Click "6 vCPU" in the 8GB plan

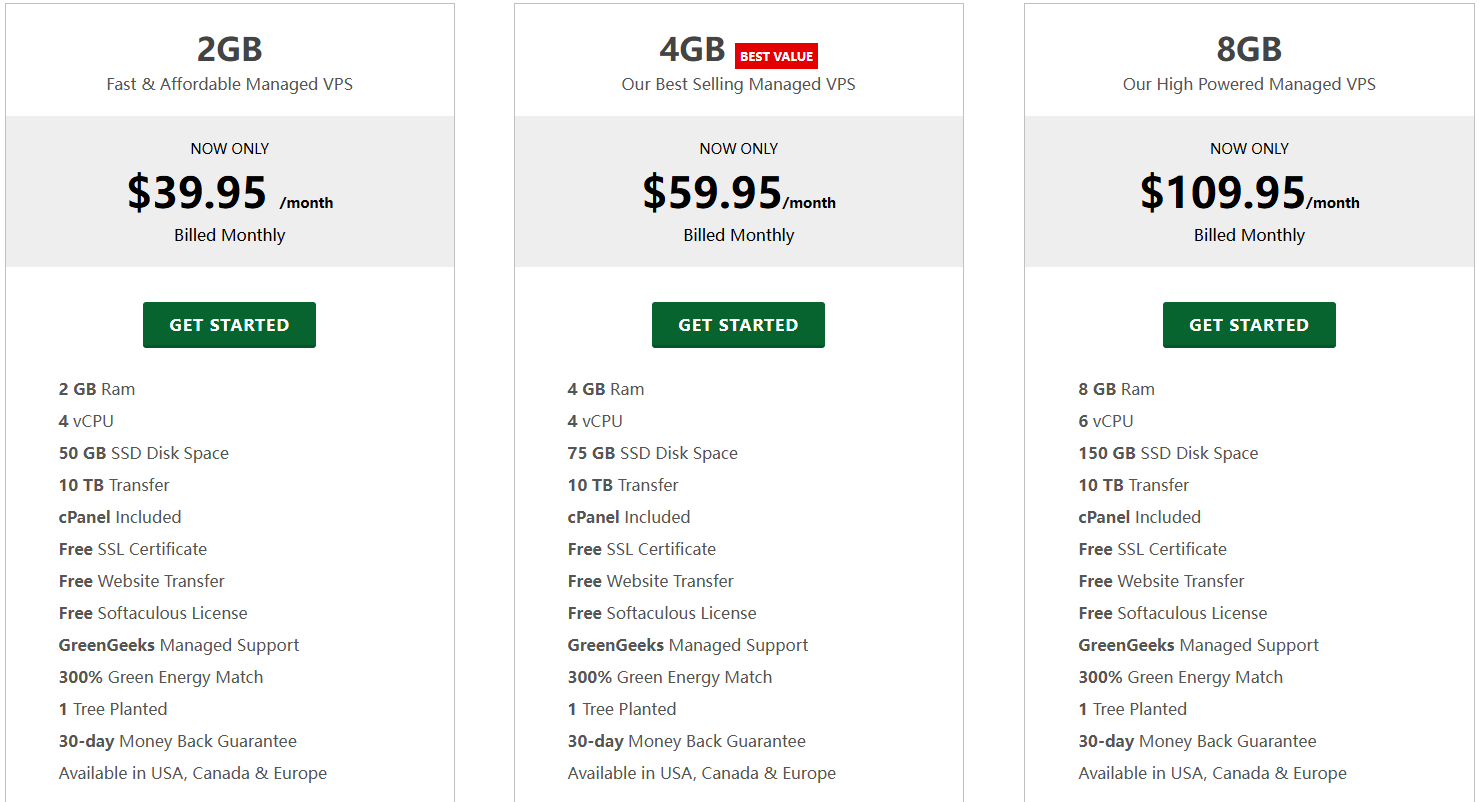coord(1106,421)
